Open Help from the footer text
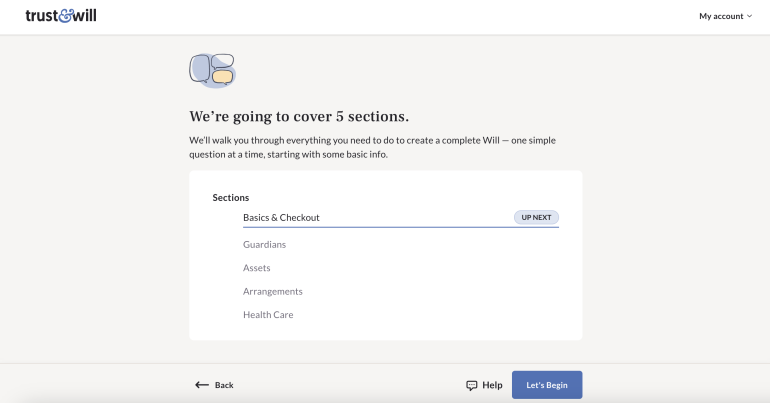 point(492,385)
